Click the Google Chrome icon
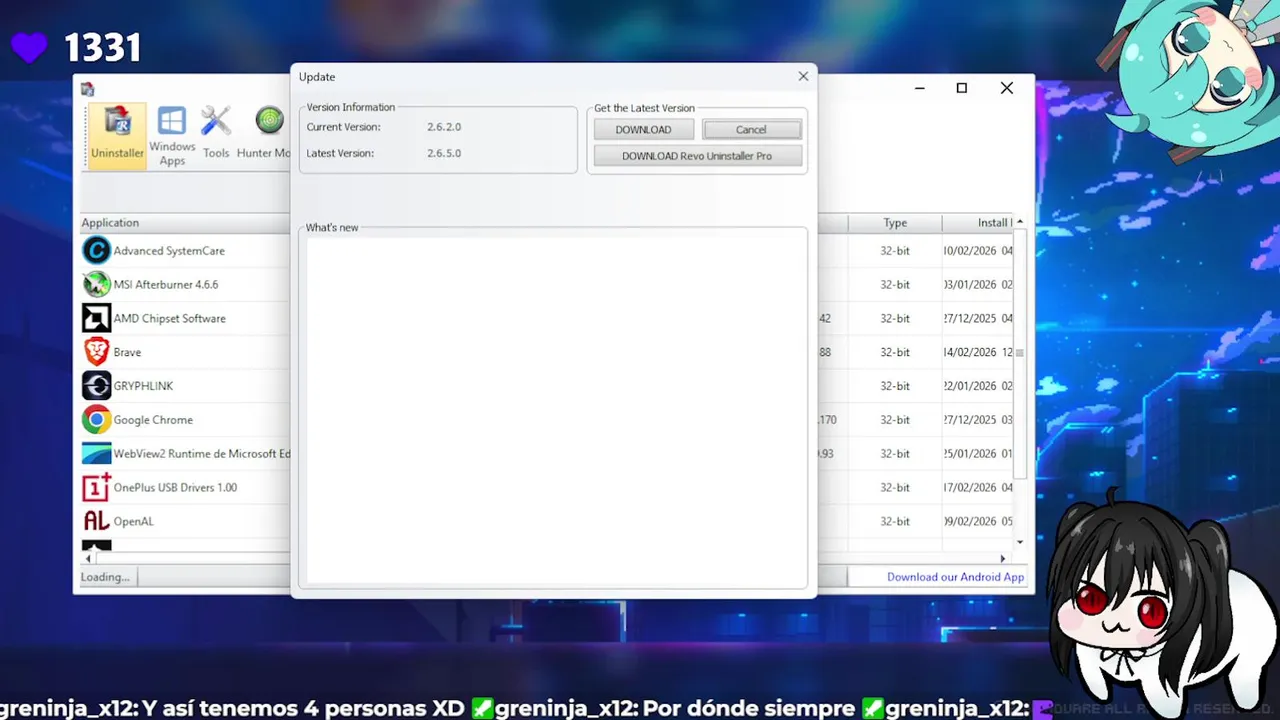Viewport: 1280px width, 720px height. click(x=96, y=420)
